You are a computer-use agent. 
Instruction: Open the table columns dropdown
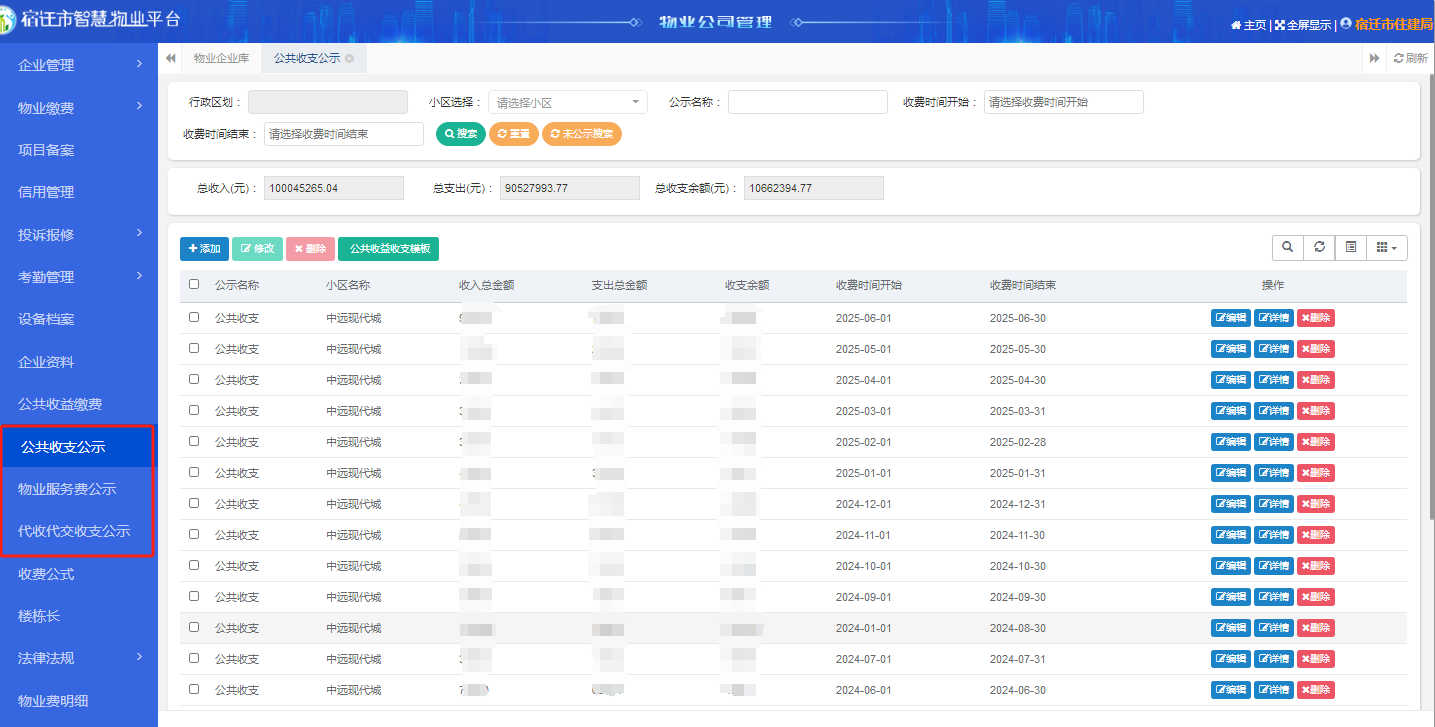tap(1387, 247)
